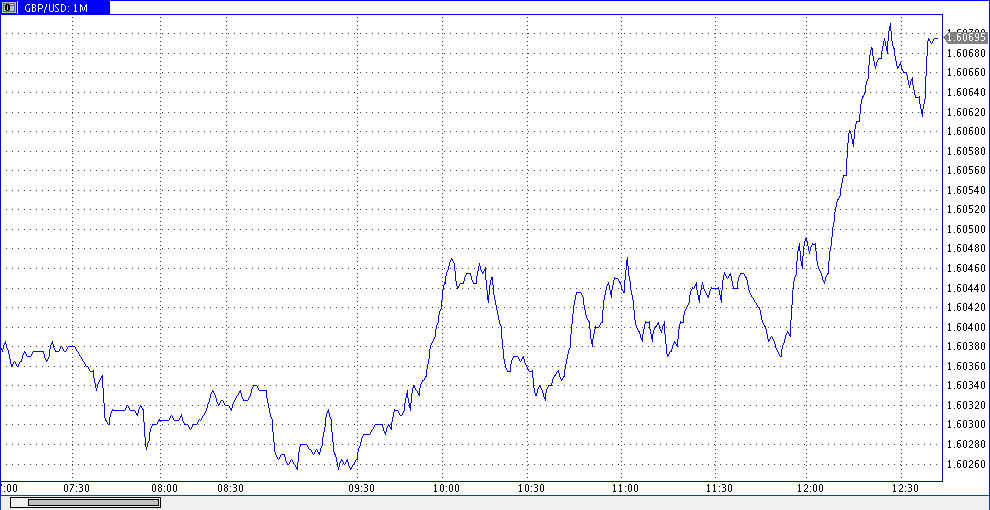Click the 1.60460 price axis label
Image resolution: width=990 pixels, height=510 pixels.
click(x=967, y=268)
